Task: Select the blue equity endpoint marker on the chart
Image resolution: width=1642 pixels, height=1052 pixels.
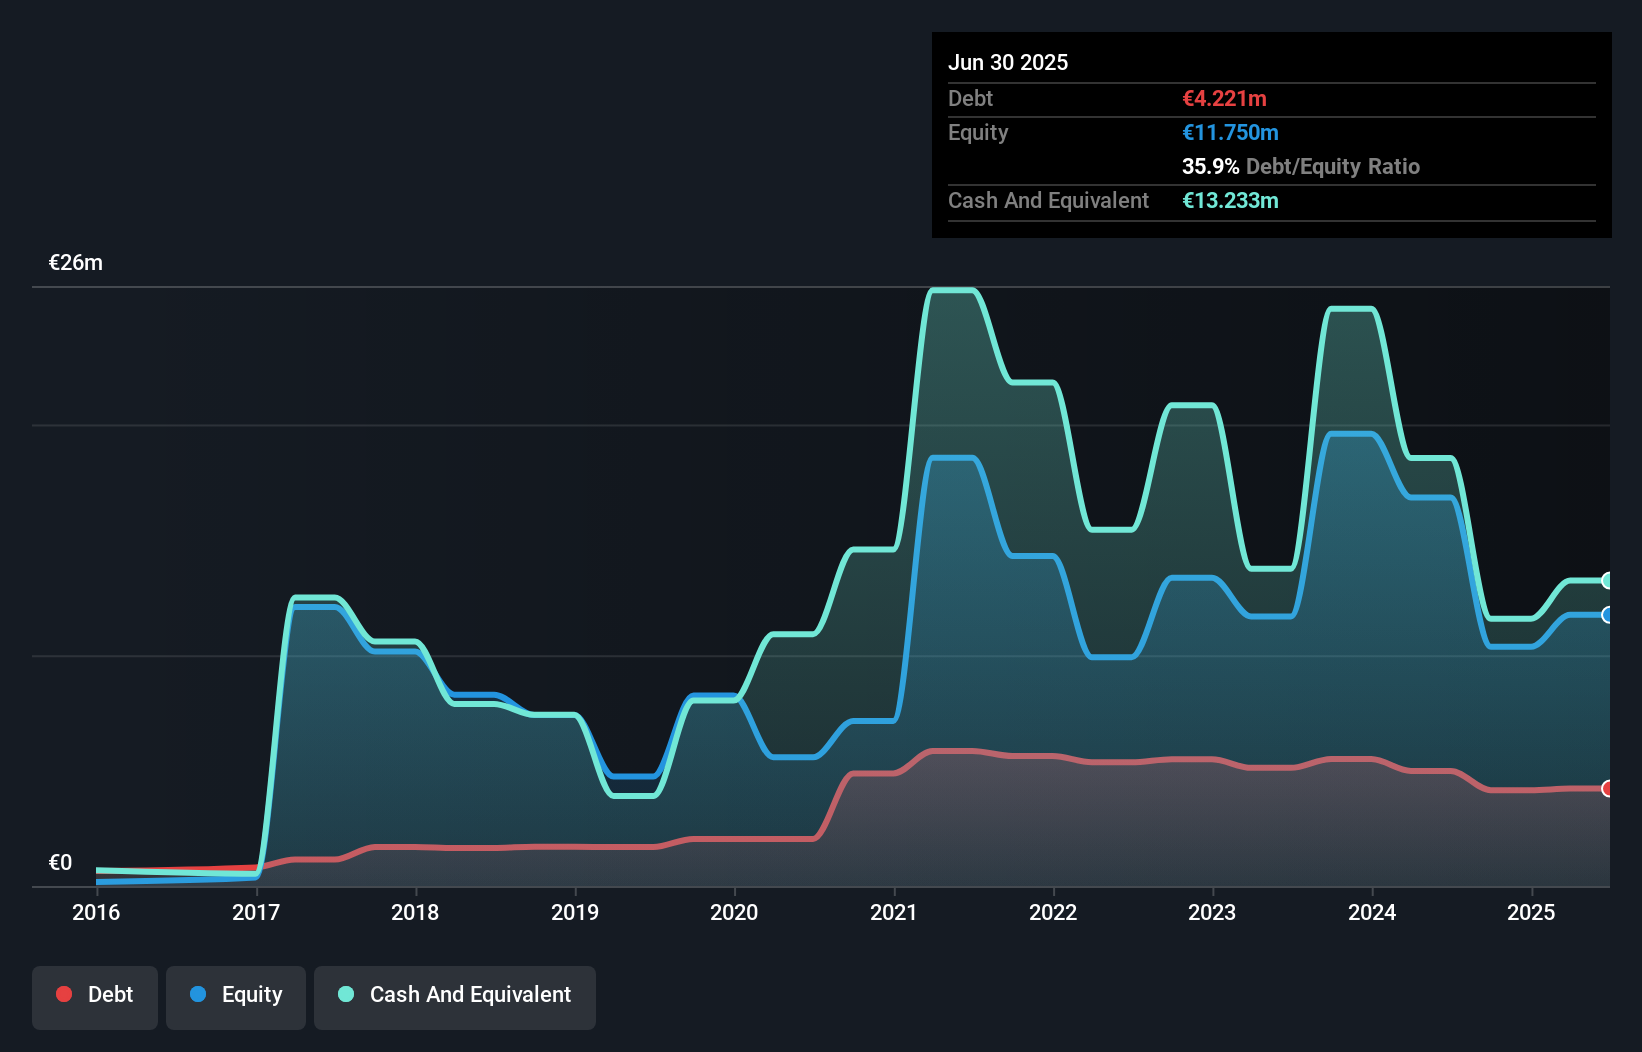Action: pos(1608,616)
